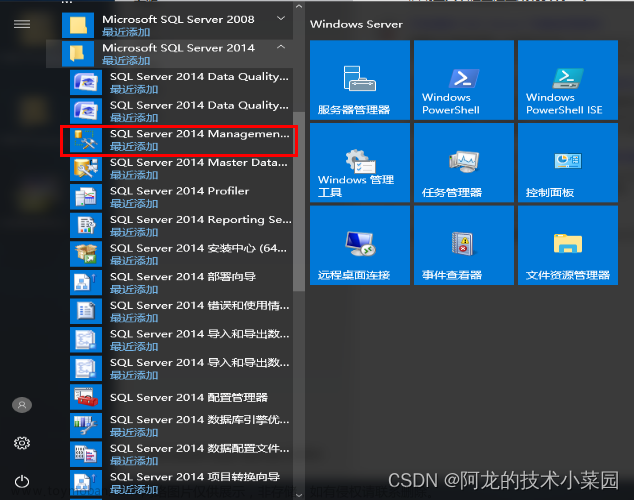The image size is (634, 500).
Task: Click SQL Server 2014 Management Studio icon
Action: click(x=86, y=139)
